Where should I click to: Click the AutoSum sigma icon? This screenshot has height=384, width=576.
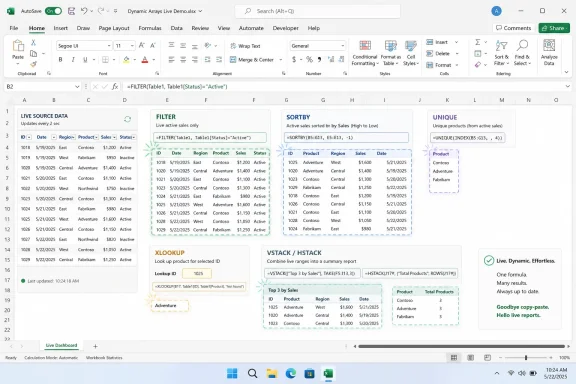pos(478,42)
